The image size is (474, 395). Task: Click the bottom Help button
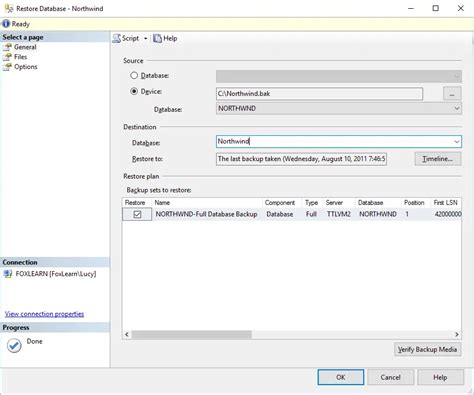(x=440, y=377)
